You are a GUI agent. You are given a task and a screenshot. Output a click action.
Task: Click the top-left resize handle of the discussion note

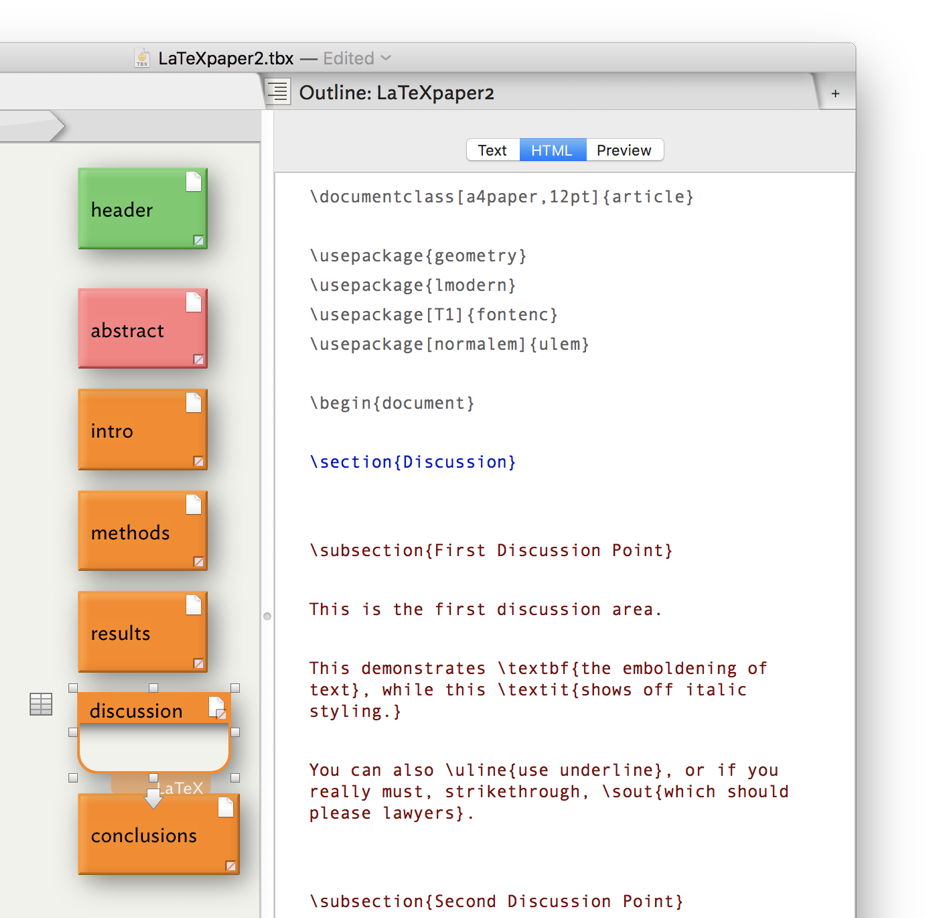(73, 688)
